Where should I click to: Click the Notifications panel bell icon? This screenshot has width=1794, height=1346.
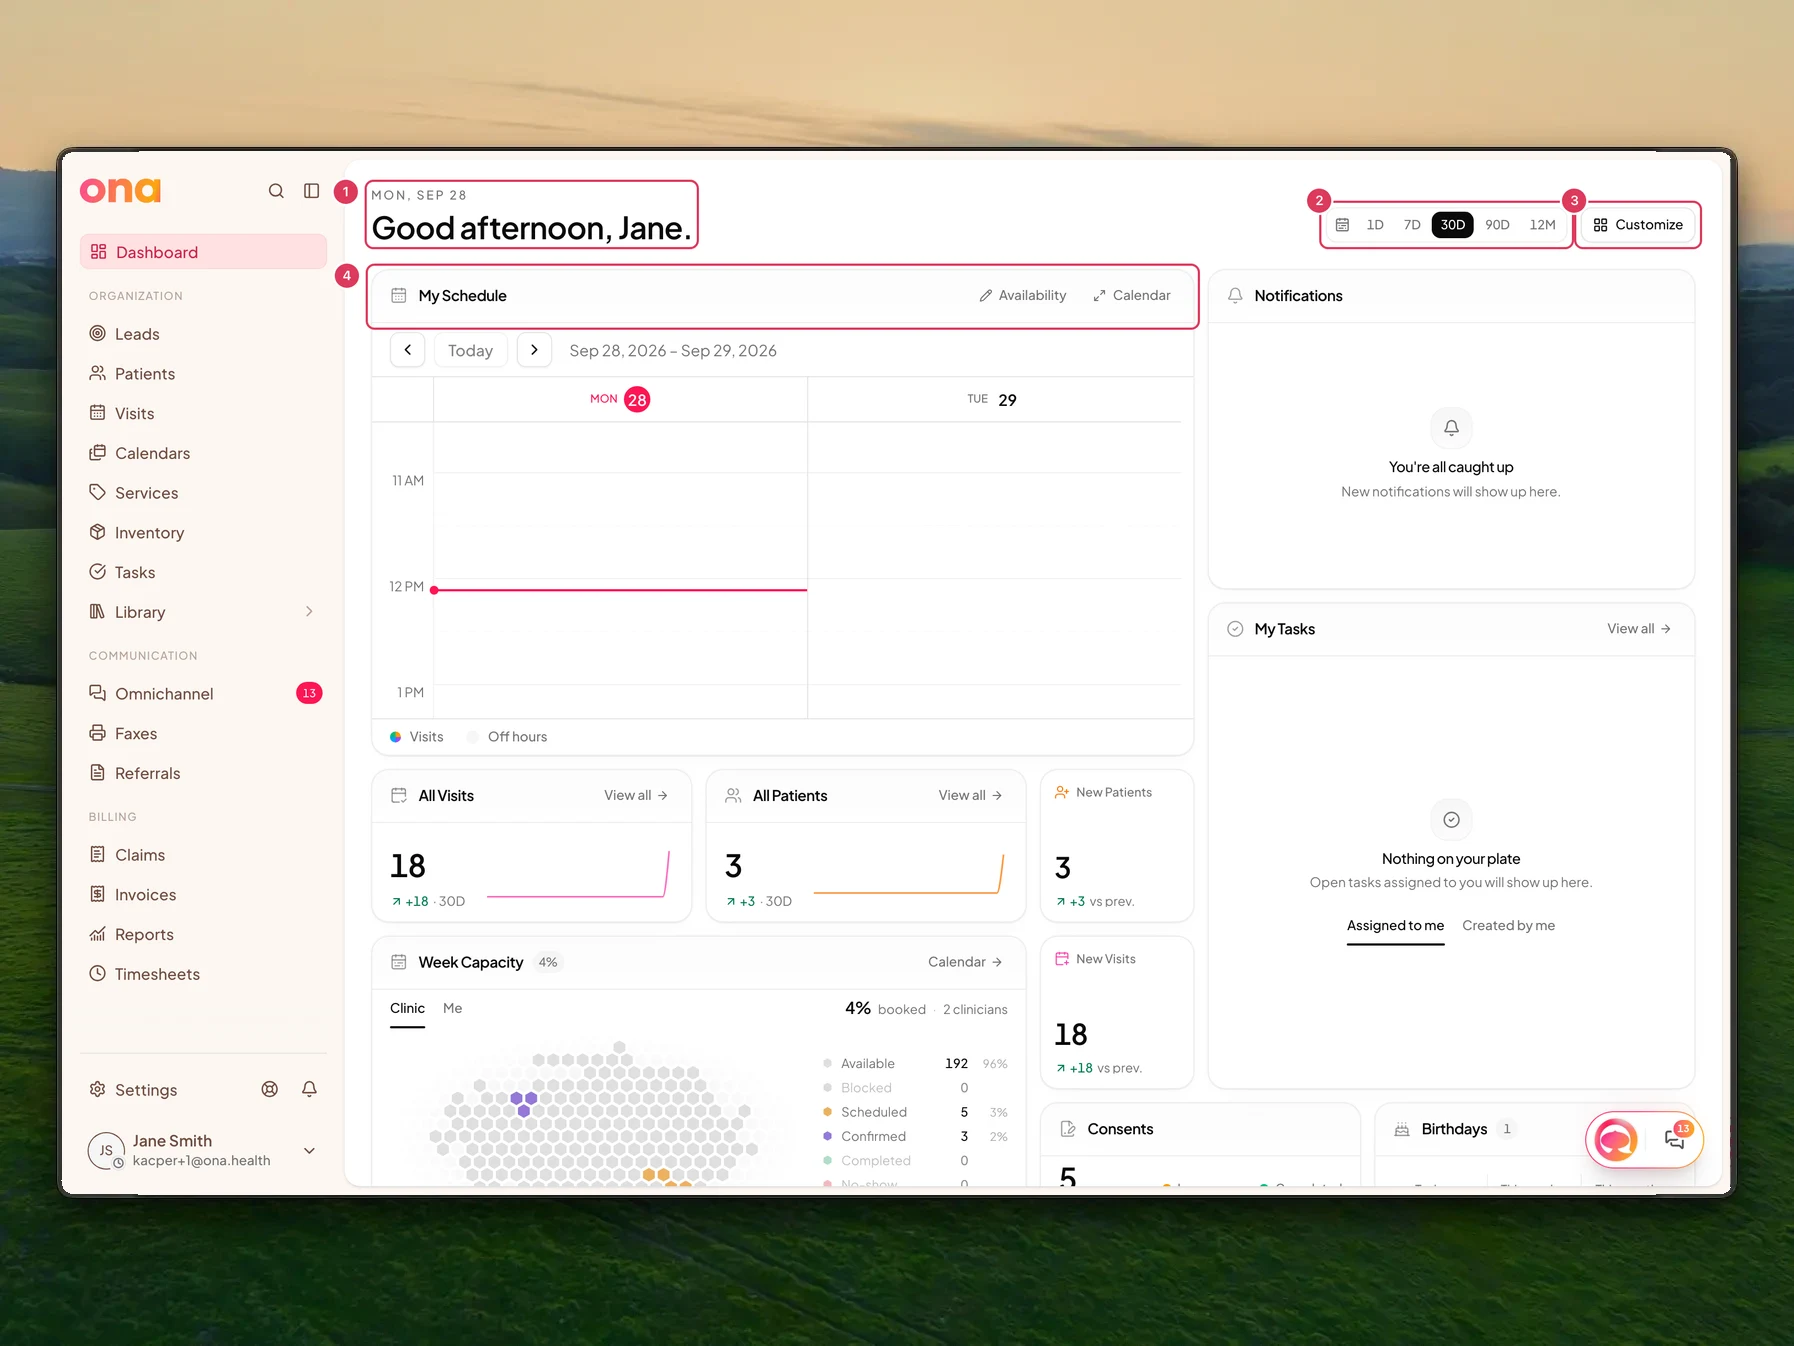(x=1235, y=296)
